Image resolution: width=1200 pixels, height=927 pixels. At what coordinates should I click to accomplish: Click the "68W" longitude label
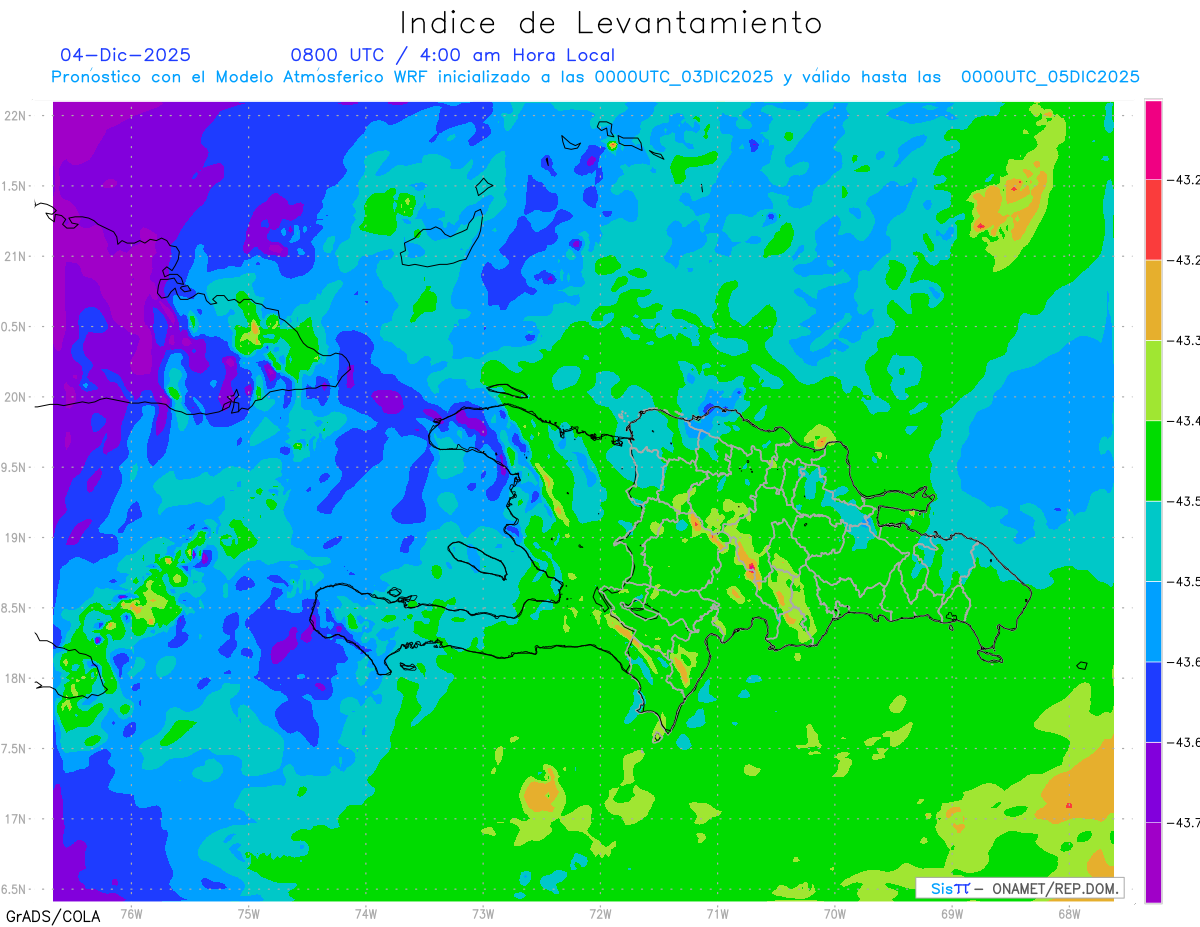[x=1069, y=913]
